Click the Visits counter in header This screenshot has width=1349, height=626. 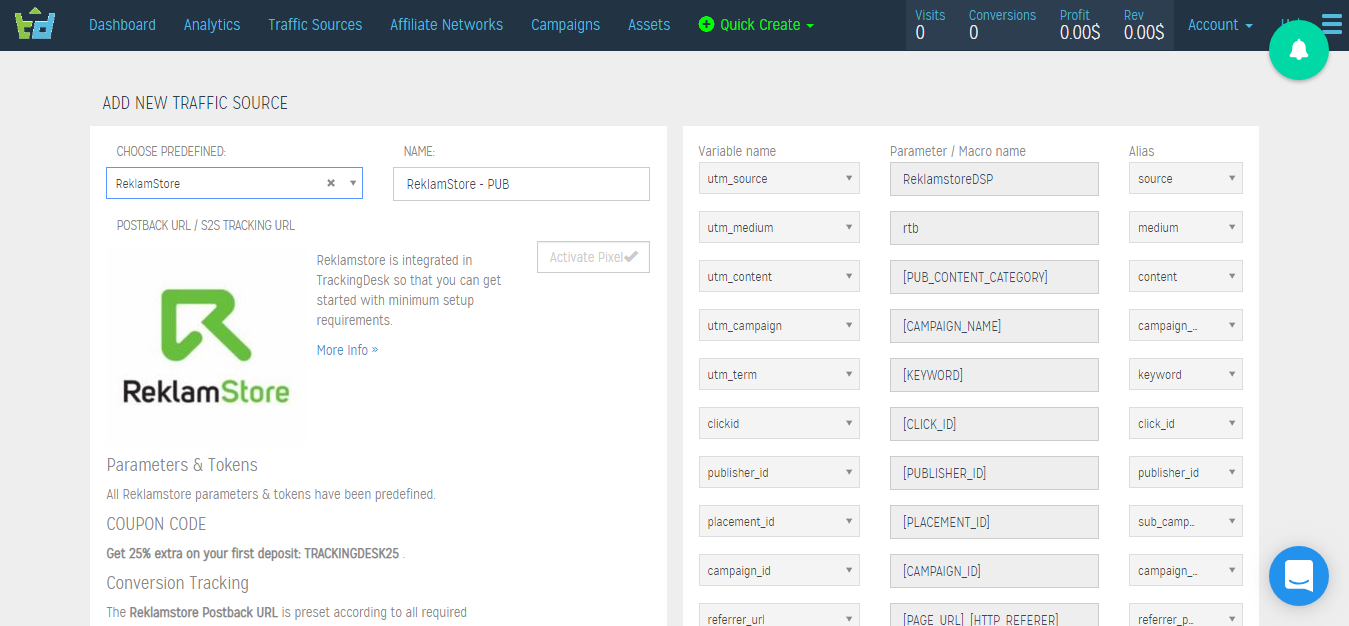pos(930,25)
